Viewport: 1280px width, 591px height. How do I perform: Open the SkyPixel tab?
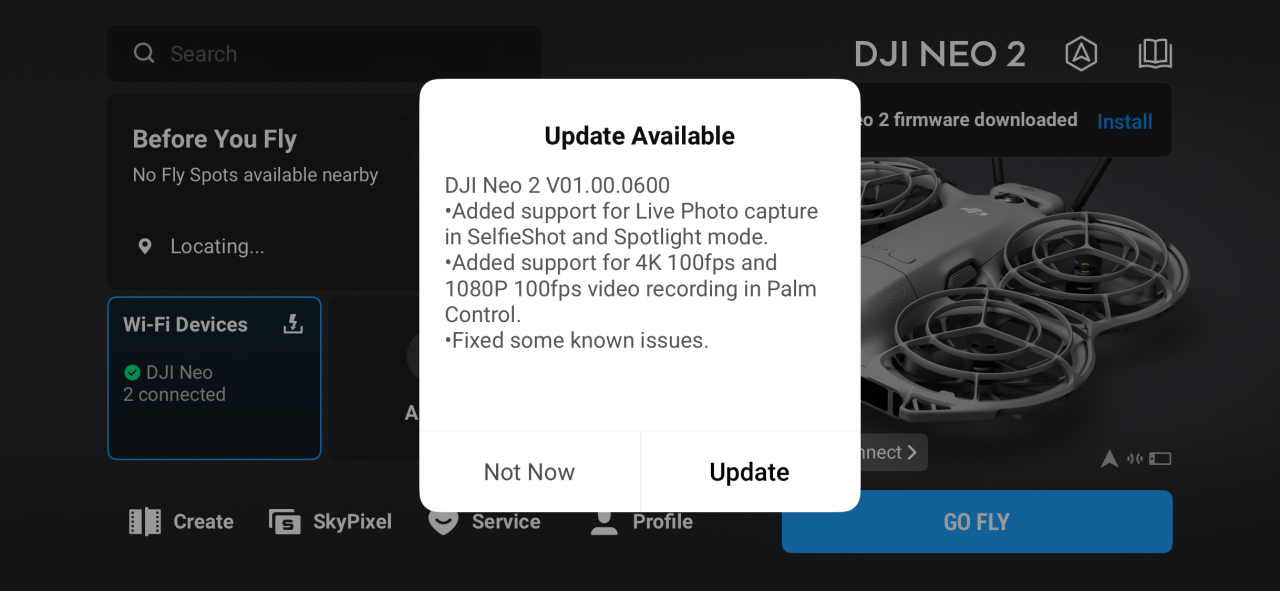coord(330,521)
